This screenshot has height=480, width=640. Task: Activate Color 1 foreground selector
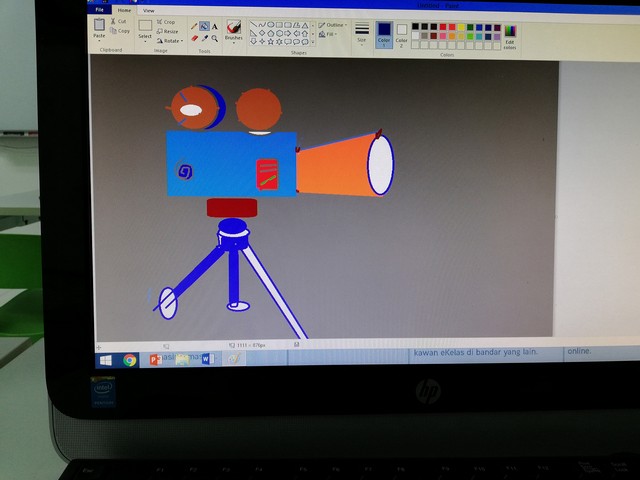click(384, 33)
